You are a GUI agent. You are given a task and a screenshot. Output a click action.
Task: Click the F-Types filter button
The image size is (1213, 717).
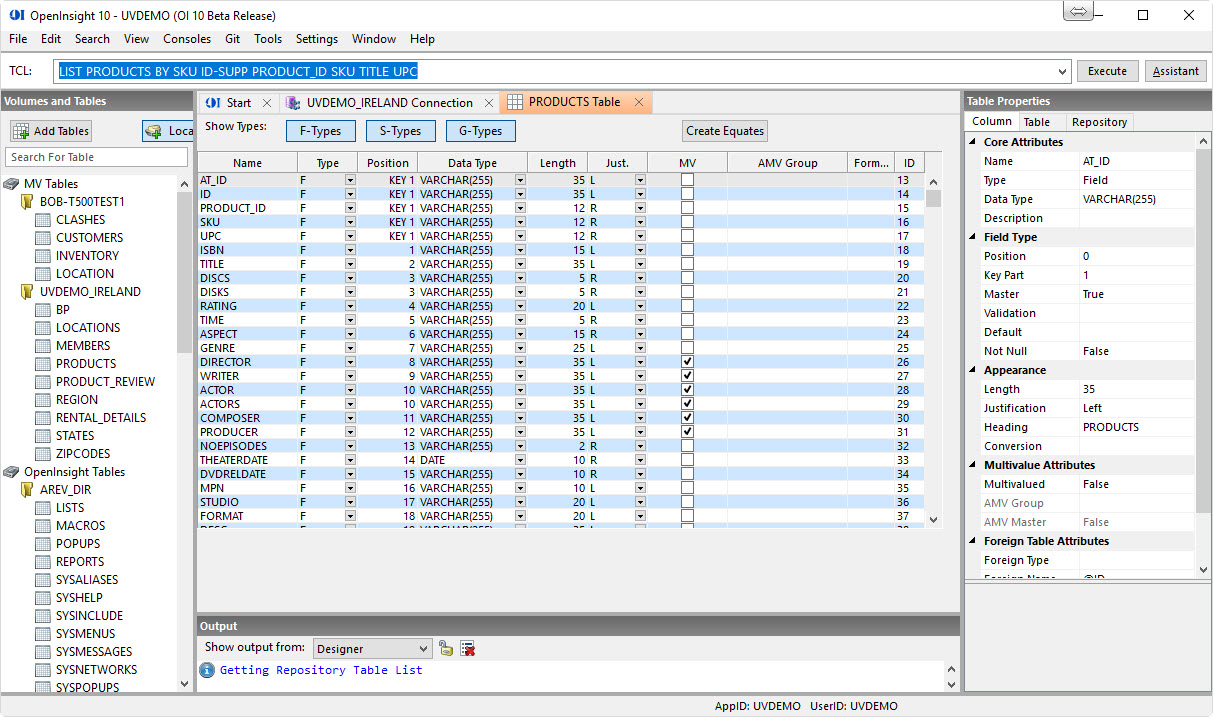coord(321,131)
